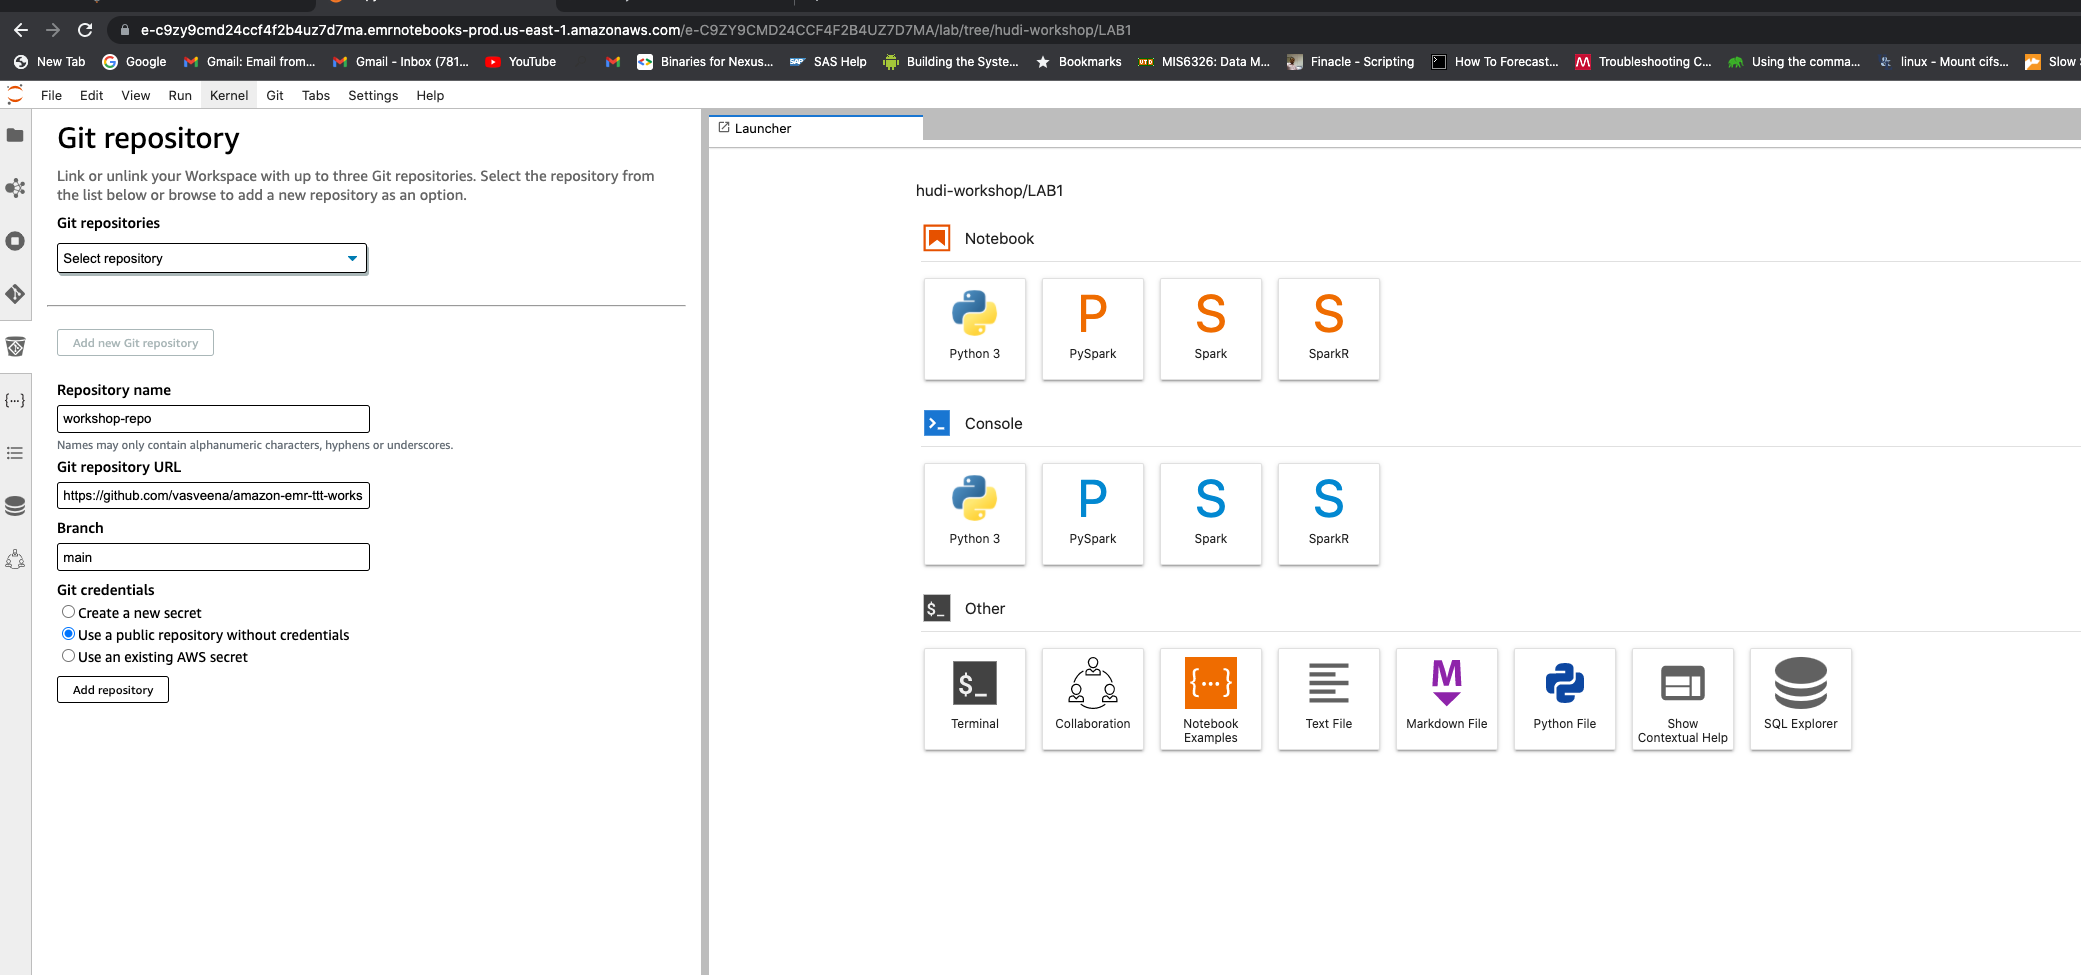Open the Google bookmark

134,62
